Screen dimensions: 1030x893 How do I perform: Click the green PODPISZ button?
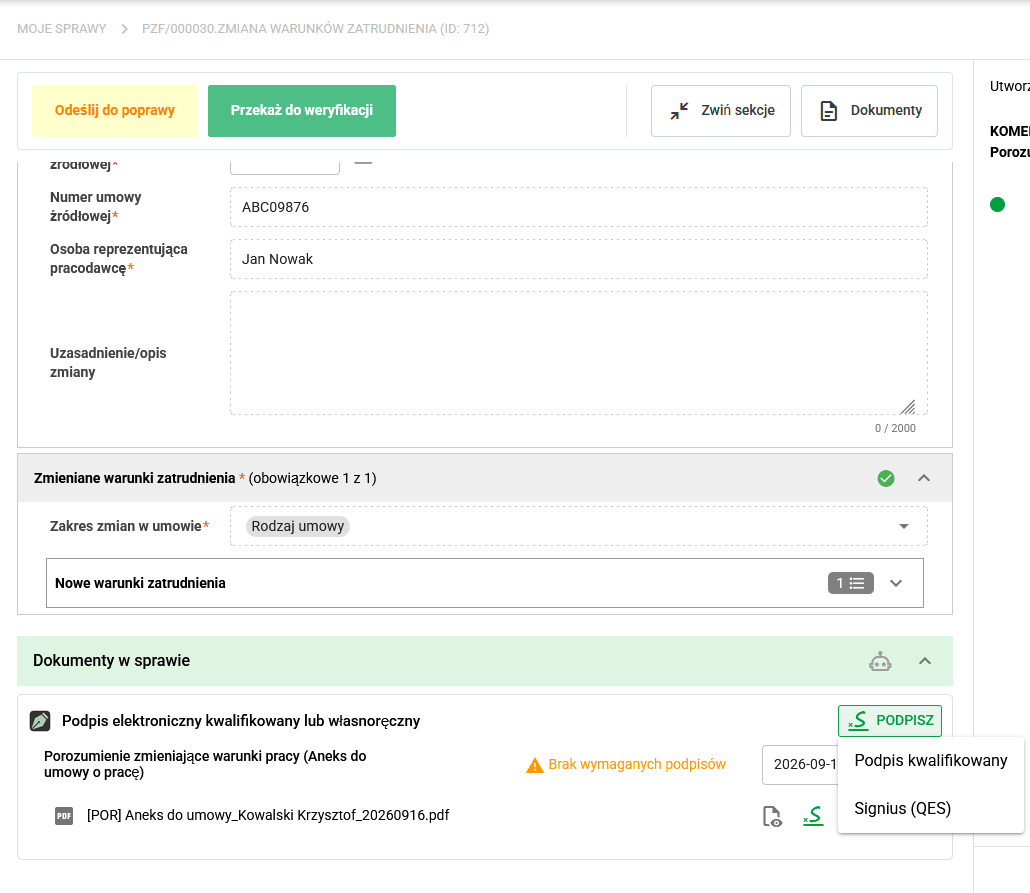click(889, 721)
